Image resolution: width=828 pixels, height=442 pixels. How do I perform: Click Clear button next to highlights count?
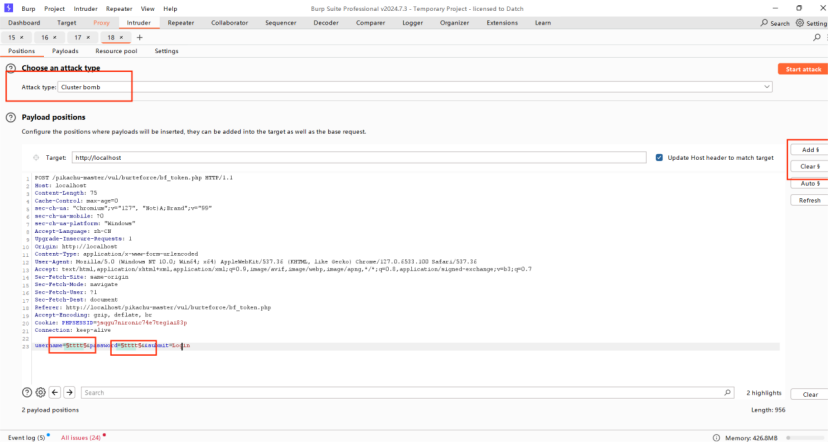(x=810, y=394)
